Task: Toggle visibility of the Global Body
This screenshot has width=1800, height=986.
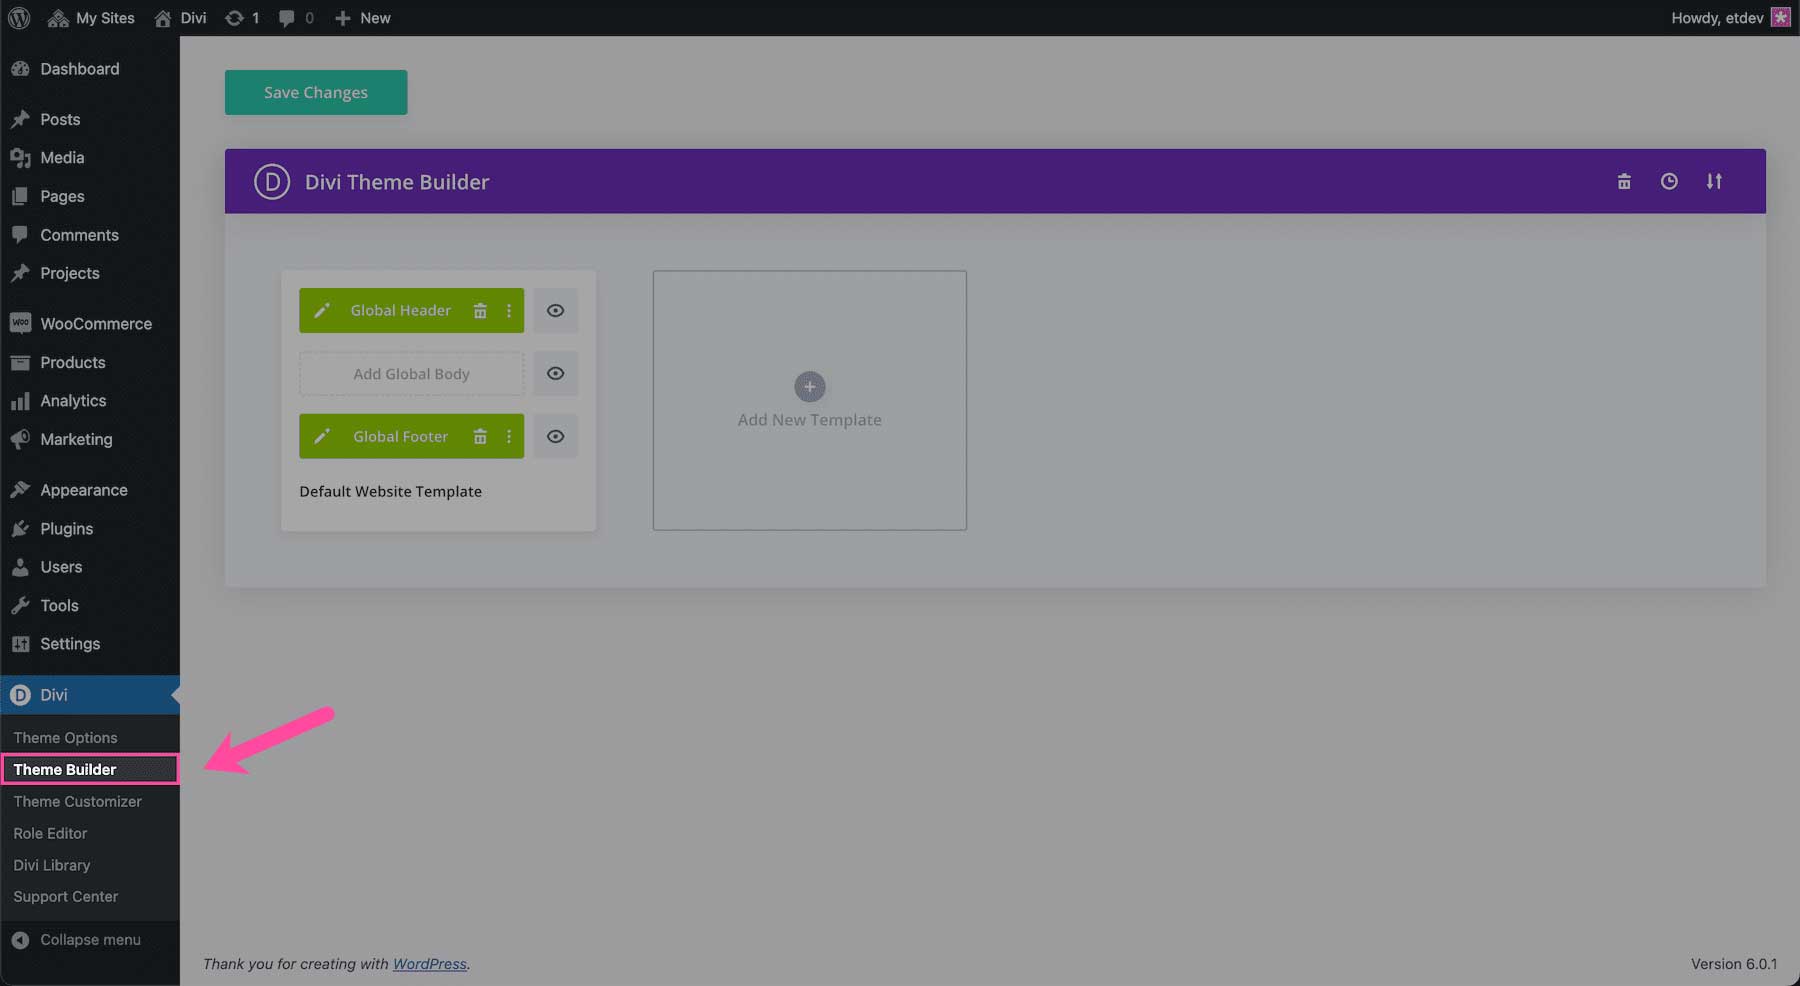Action: [555, 373]
